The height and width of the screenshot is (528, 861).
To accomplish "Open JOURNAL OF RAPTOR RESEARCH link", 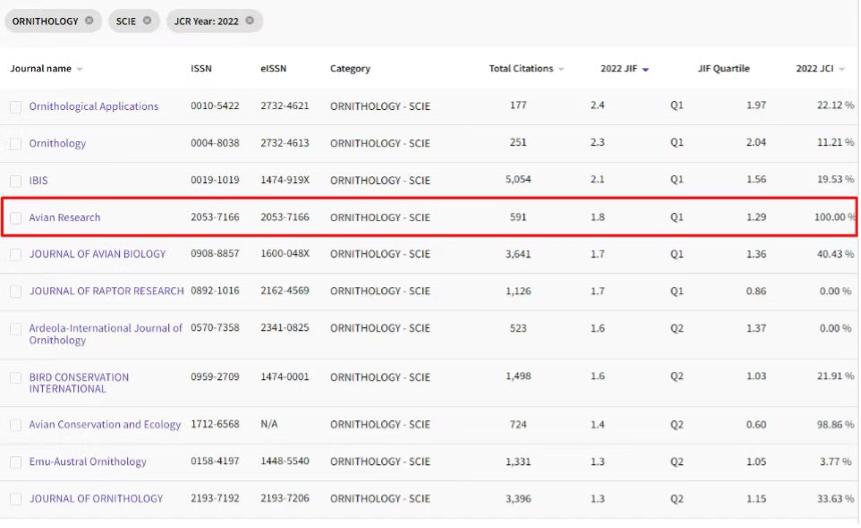I will click(106, 291).
